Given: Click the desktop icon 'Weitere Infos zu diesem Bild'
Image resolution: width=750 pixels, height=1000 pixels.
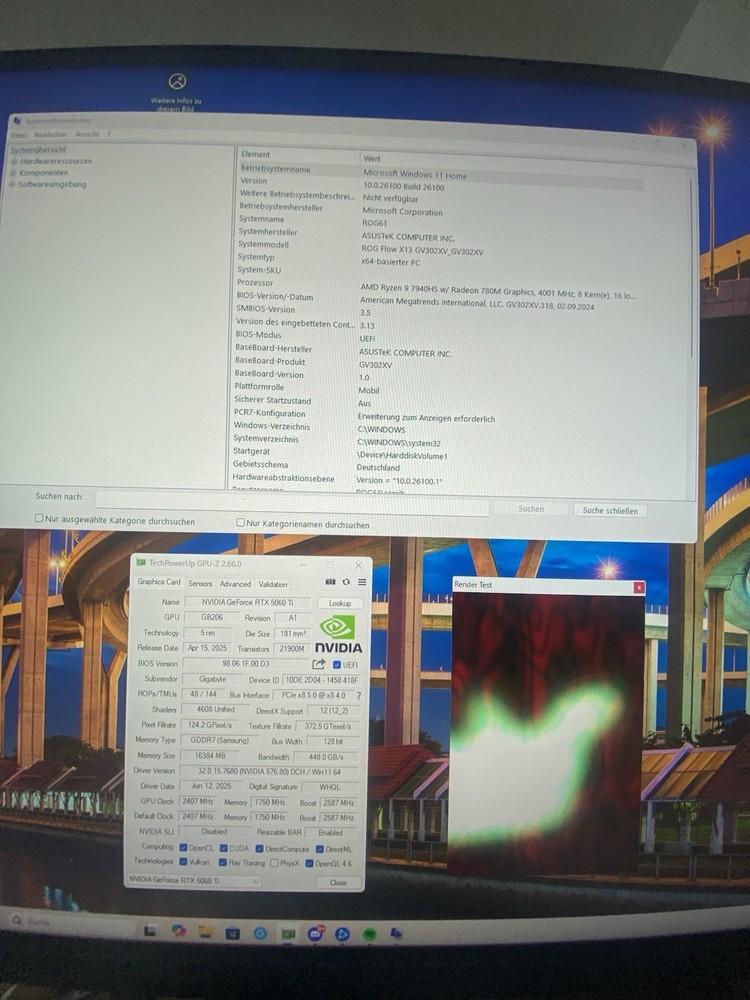Looking at the screenshot, I should 177,92.
